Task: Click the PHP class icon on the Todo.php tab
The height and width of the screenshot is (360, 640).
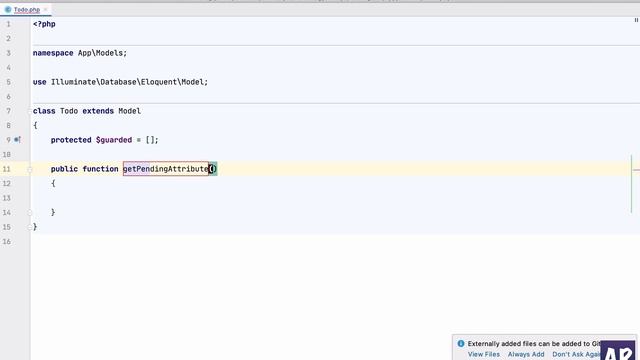Action: (x=8, y=9)
